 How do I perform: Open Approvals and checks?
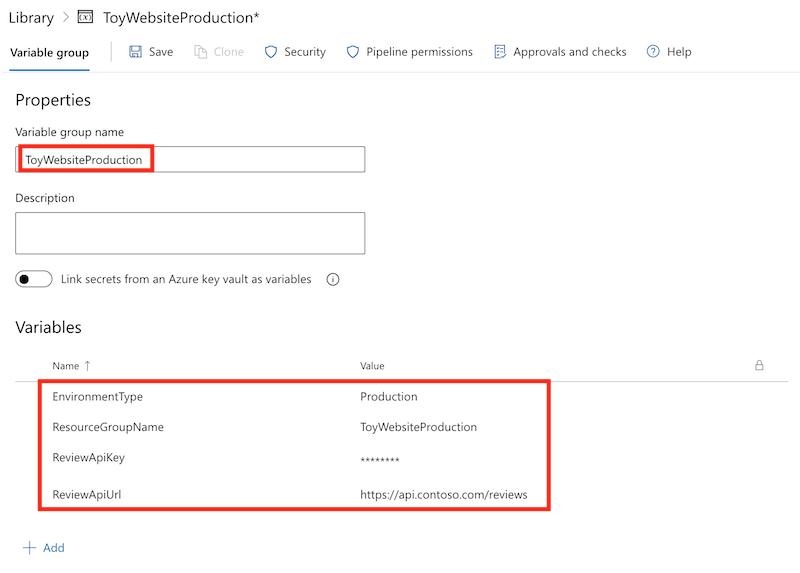click(569, 52)
